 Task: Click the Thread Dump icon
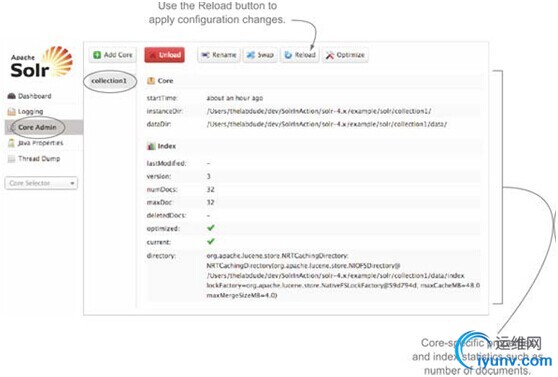coord(11,158)
